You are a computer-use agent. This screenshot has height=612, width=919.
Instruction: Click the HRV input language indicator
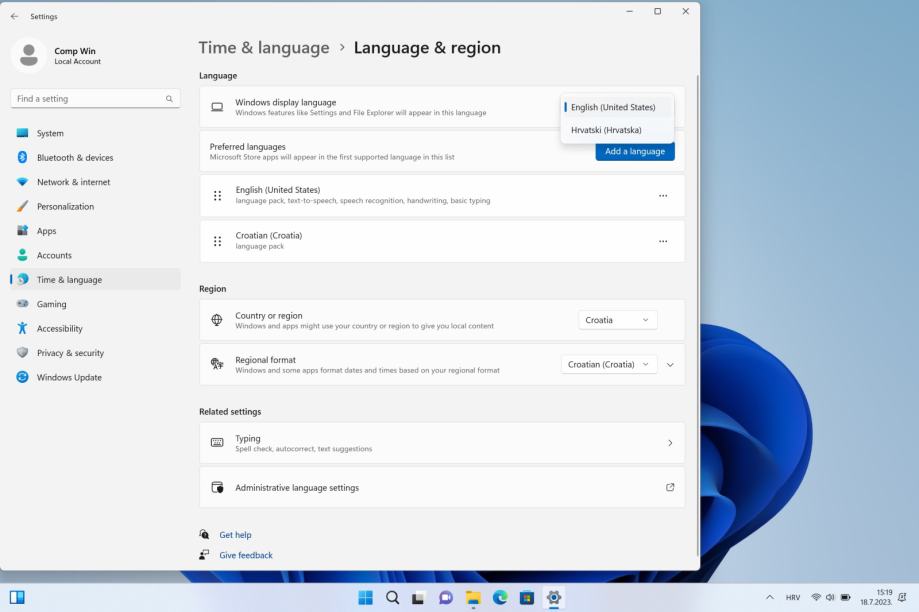(793, 598)
